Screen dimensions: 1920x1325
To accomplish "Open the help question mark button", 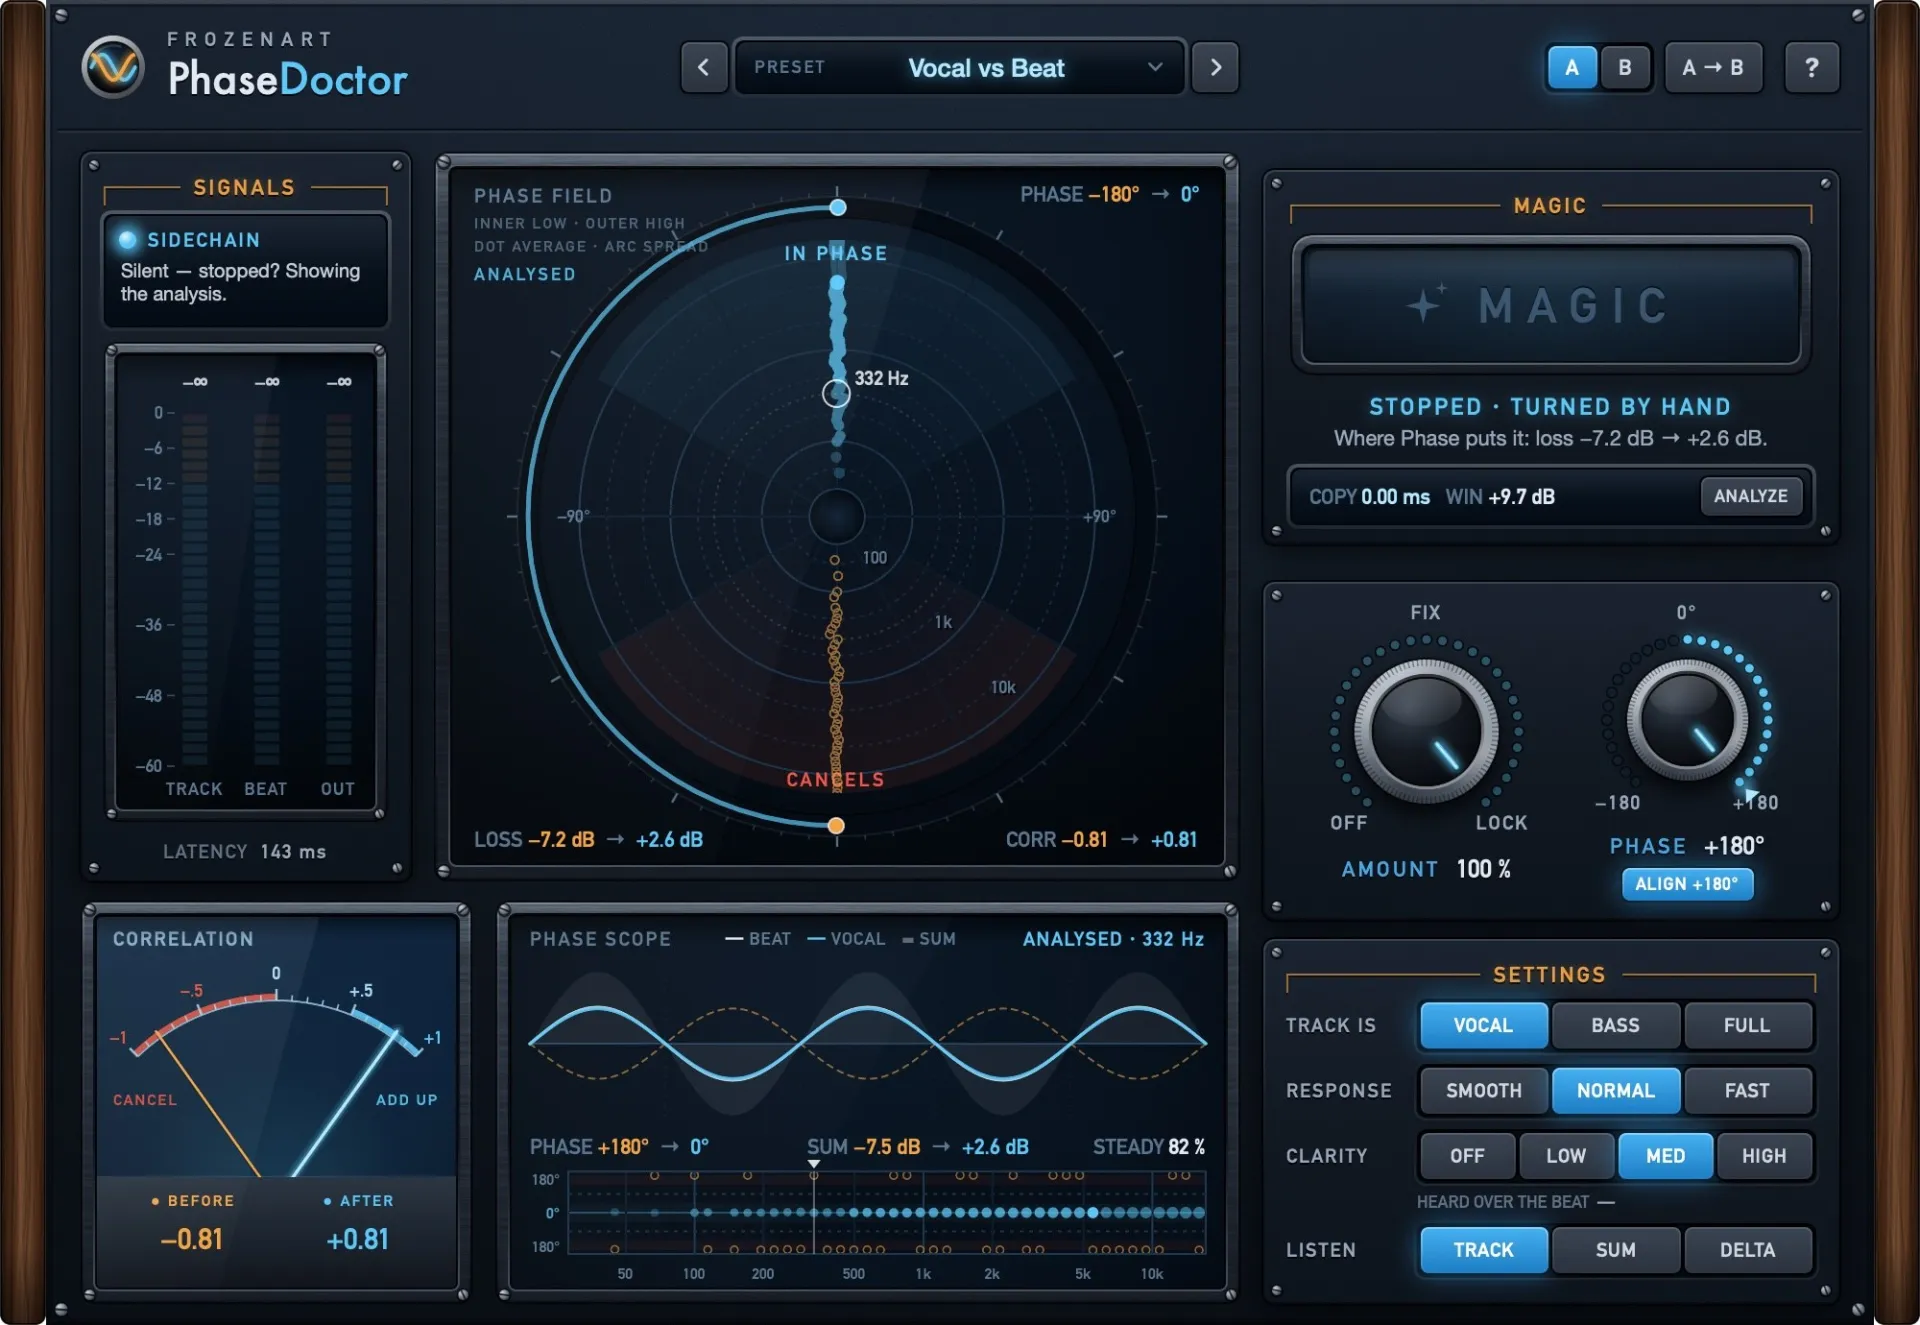I will [x=1811, y=68].
